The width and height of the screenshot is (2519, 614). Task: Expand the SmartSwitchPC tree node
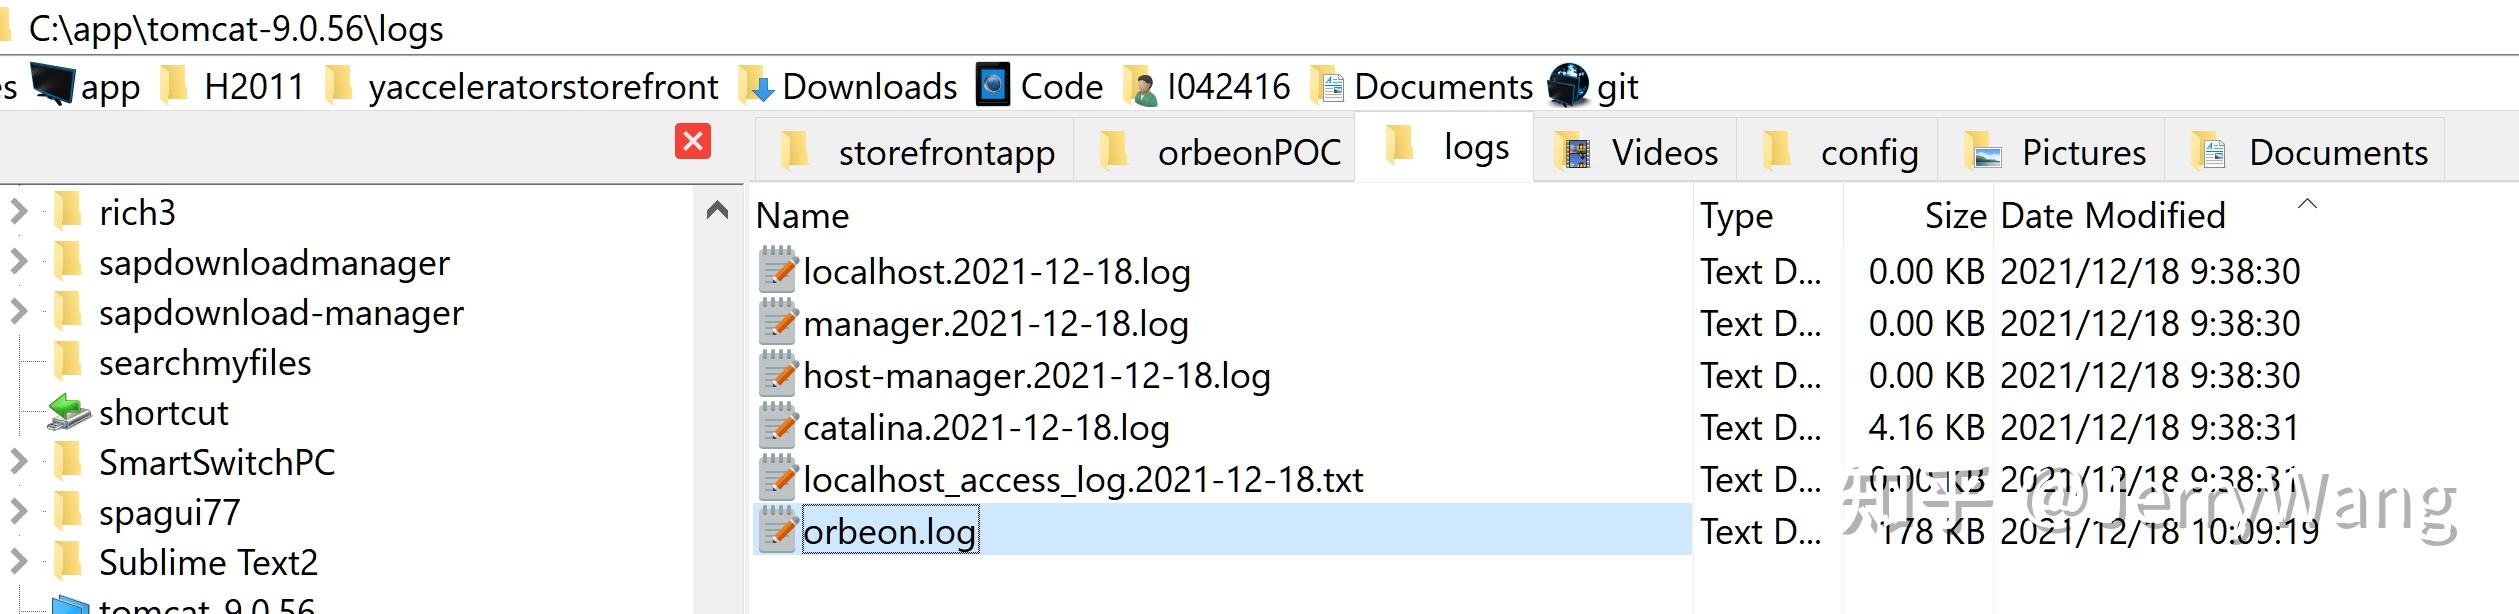click(18, 461)
